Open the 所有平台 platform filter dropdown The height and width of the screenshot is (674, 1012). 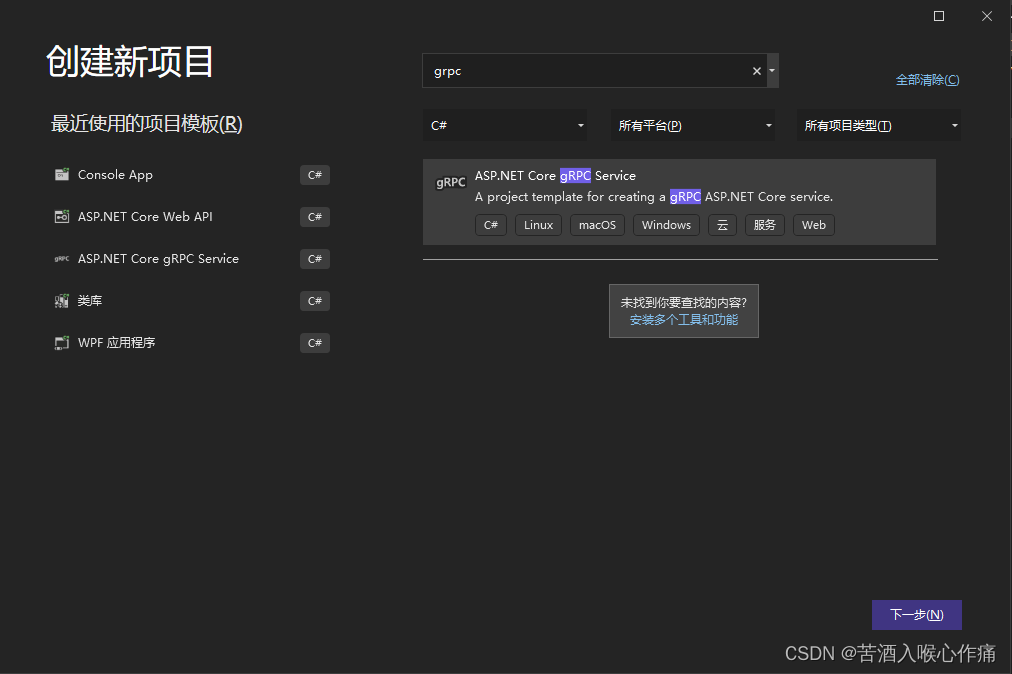(x=693, y=125)
